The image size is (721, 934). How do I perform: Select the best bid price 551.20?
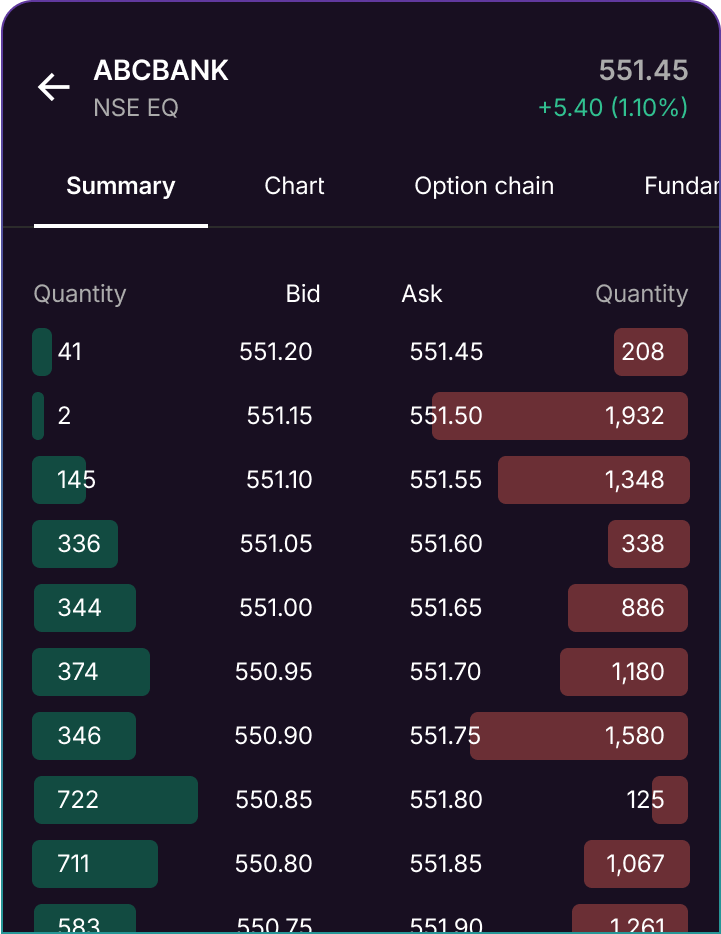(x=274, y=352)
